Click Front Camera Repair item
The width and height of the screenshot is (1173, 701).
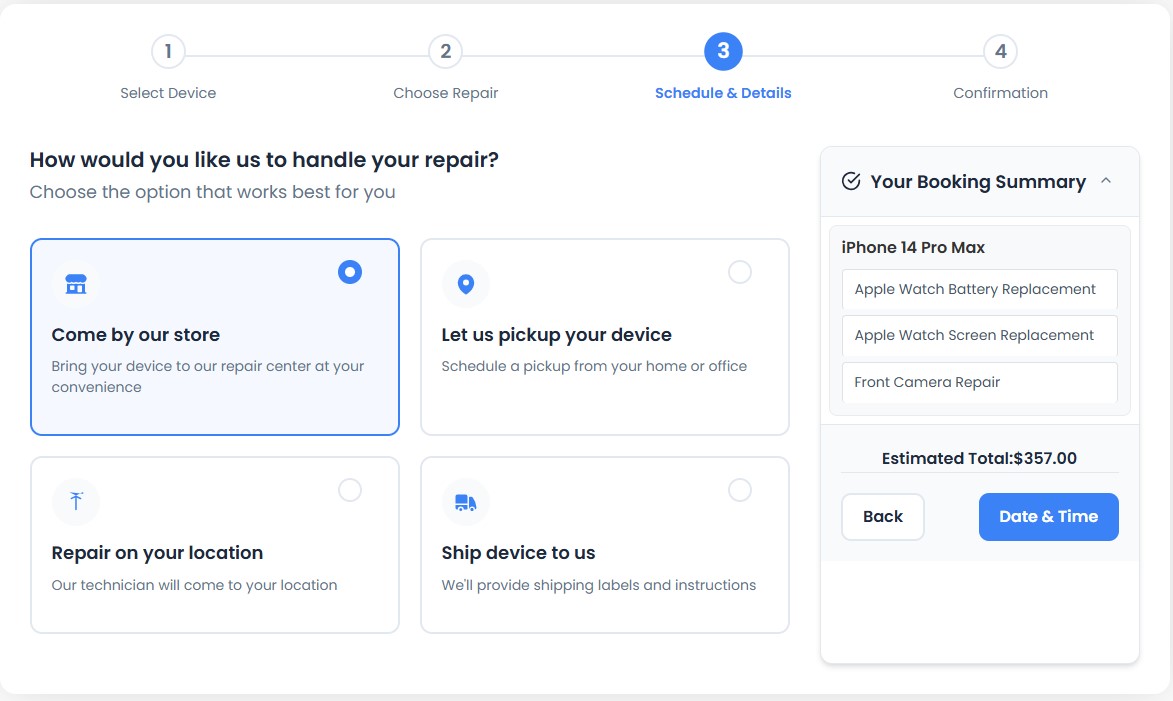pos(979,382)
